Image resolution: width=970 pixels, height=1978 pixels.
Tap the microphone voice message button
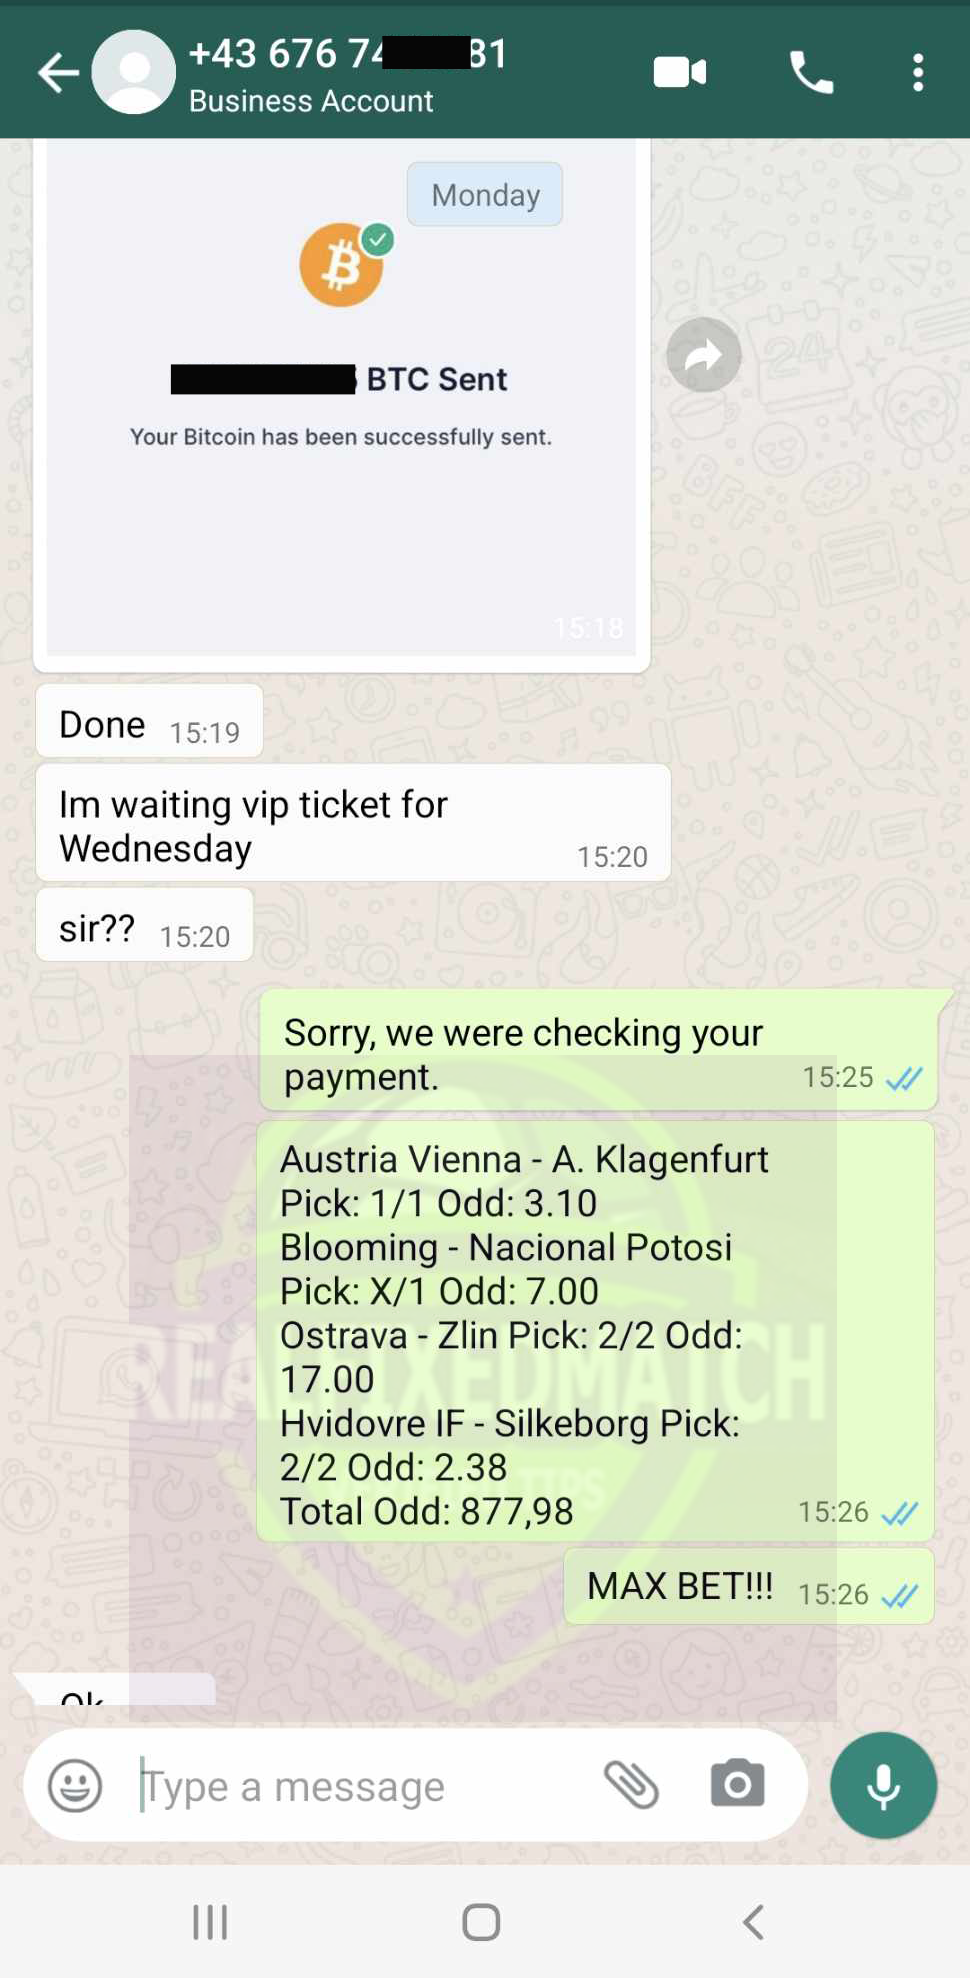(x=883, y=1785)
